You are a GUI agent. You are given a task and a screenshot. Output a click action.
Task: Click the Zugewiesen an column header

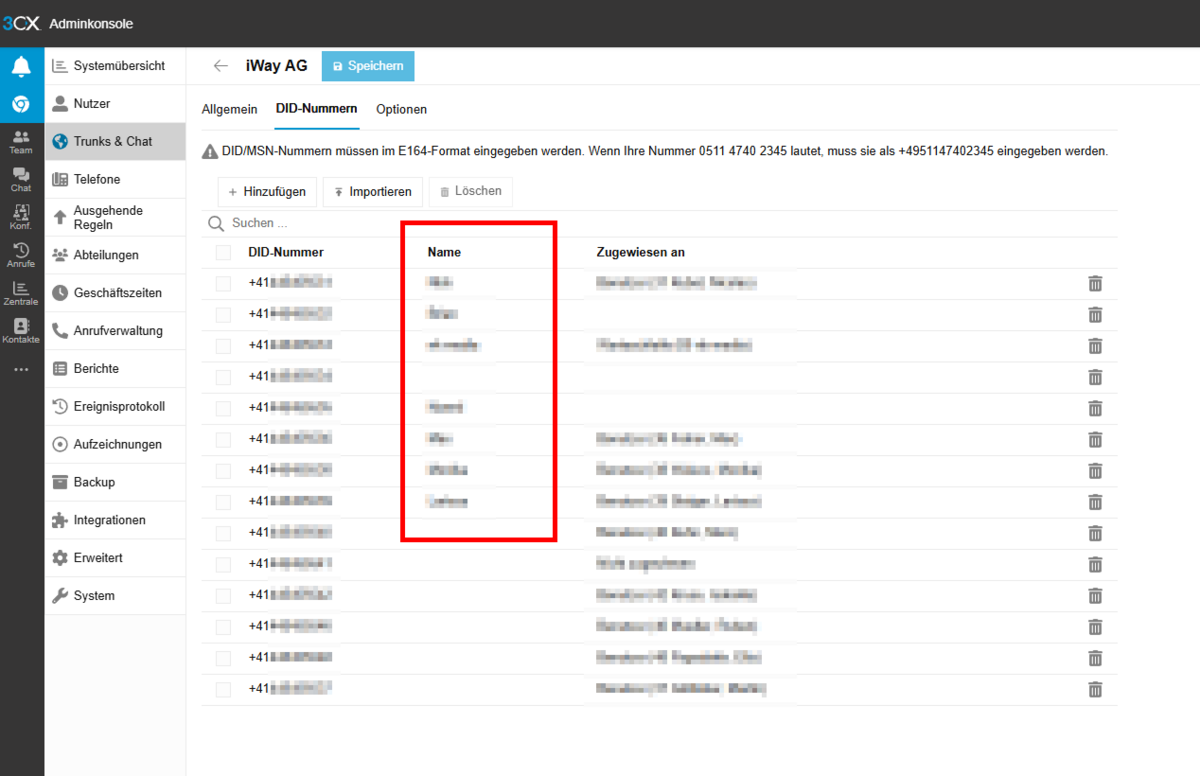(x=640, y=252)
